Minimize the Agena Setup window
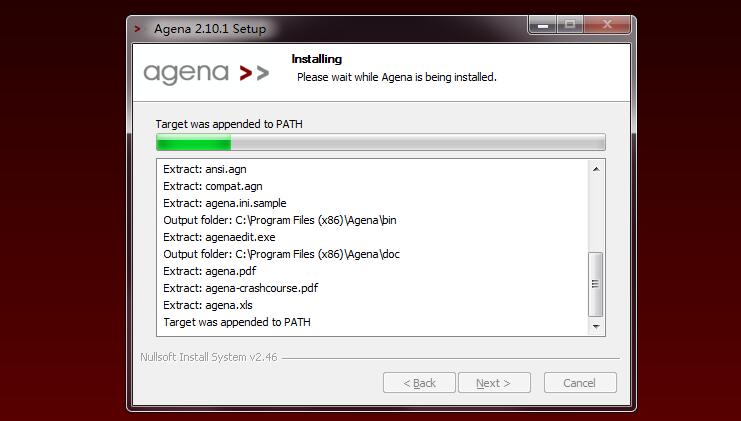Screen dimensions: 741x421 click(x=543, y=25)
